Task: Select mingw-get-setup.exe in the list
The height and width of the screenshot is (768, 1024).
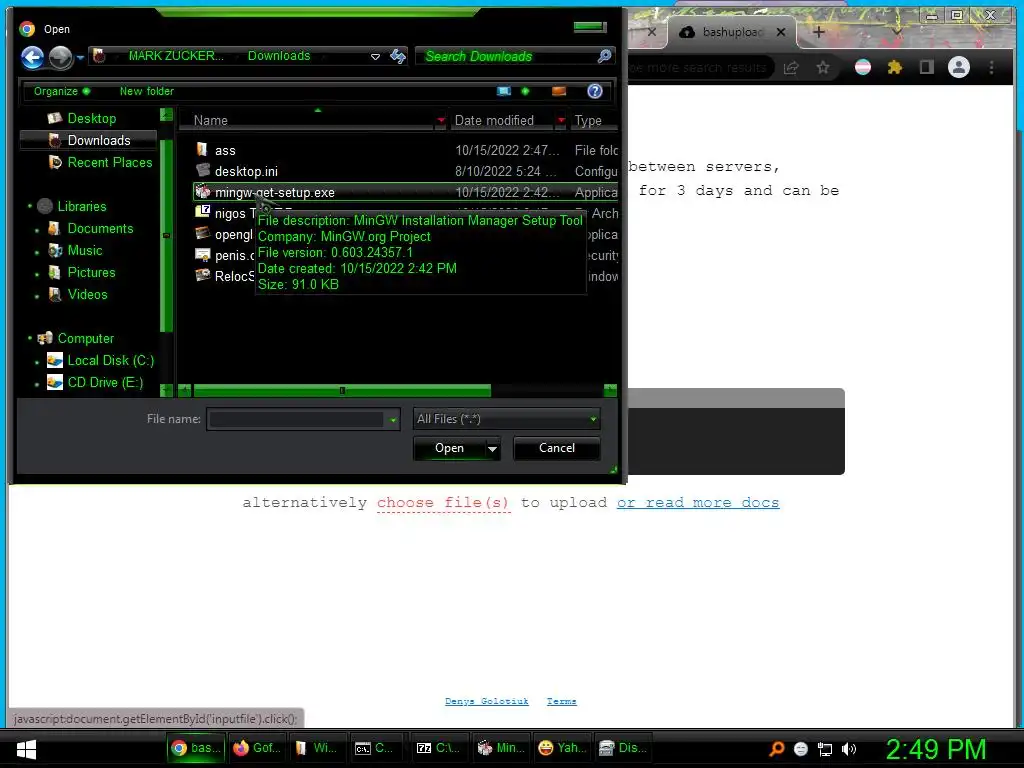Action: pos(405,193)
